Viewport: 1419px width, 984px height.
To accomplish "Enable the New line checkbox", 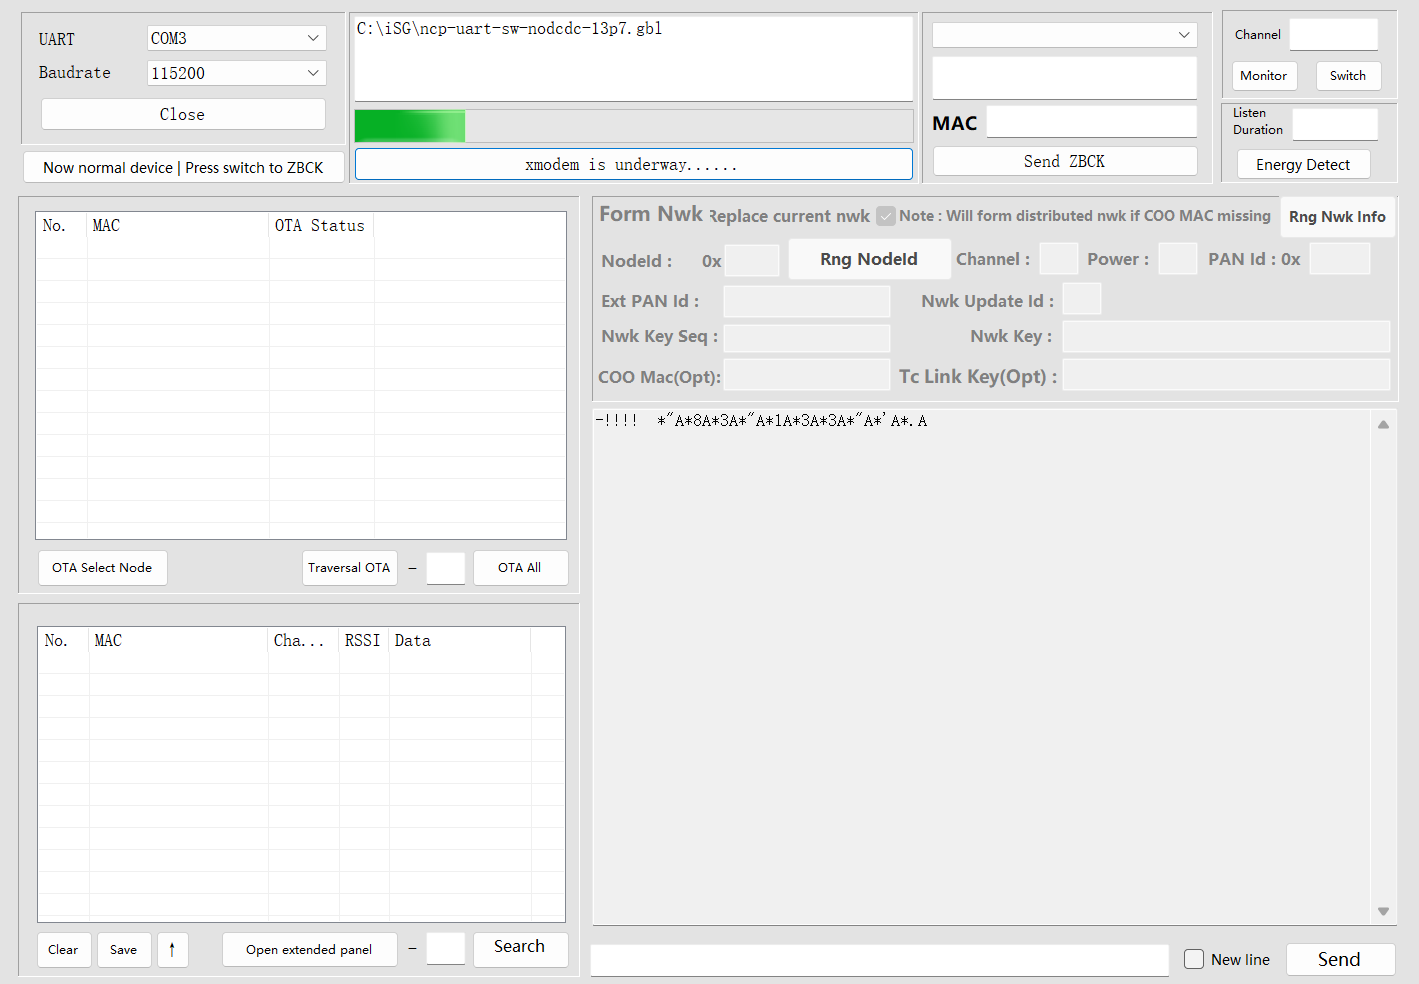I will click(x=1194, y=959).
